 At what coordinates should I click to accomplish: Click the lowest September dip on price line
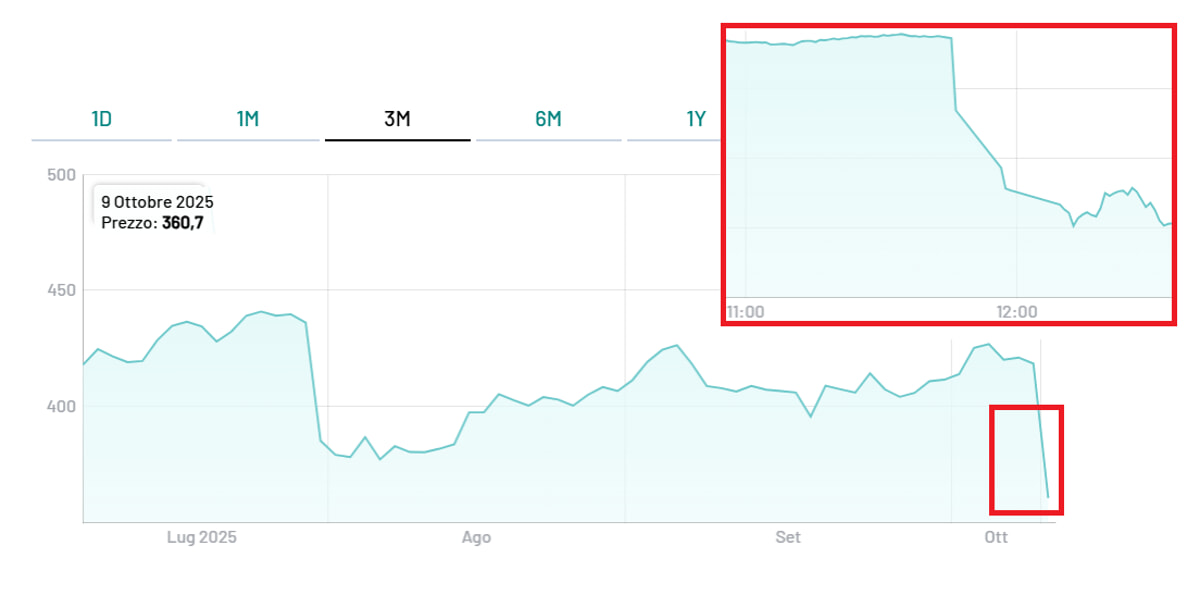click(x=810, y=416)
